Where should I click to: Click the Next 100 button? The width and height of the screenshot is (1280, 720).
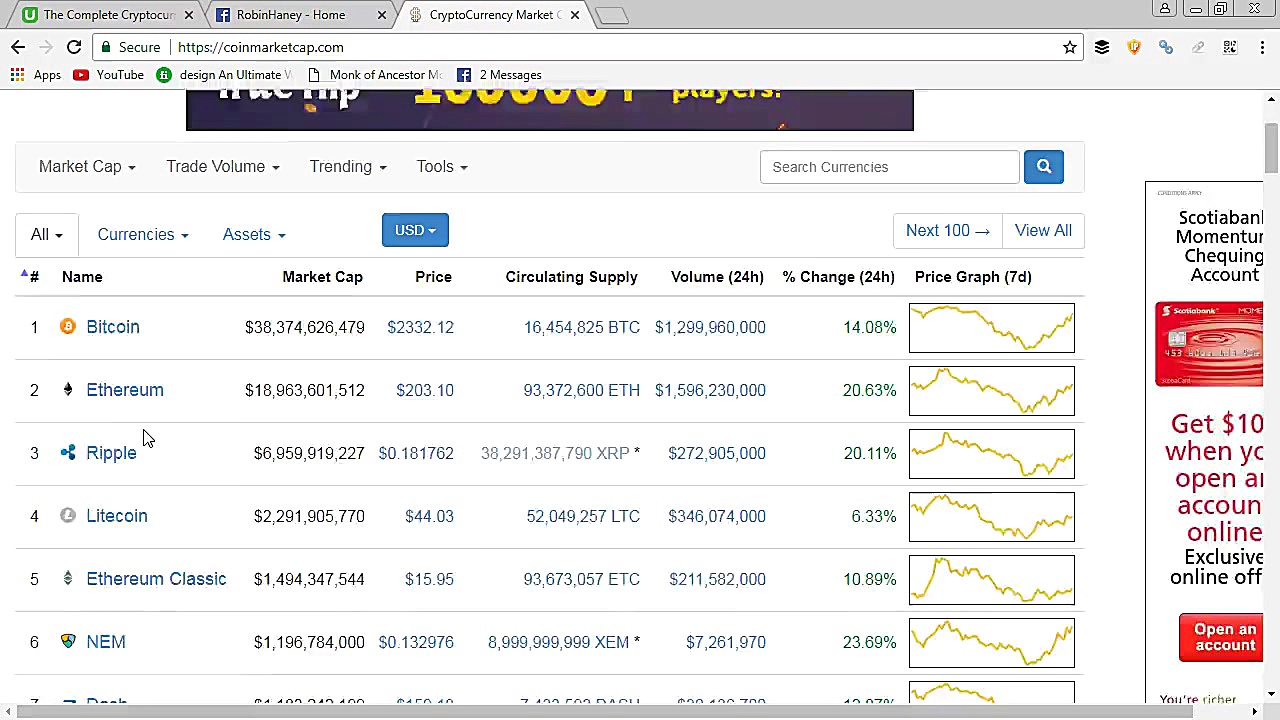pos(947,231)
